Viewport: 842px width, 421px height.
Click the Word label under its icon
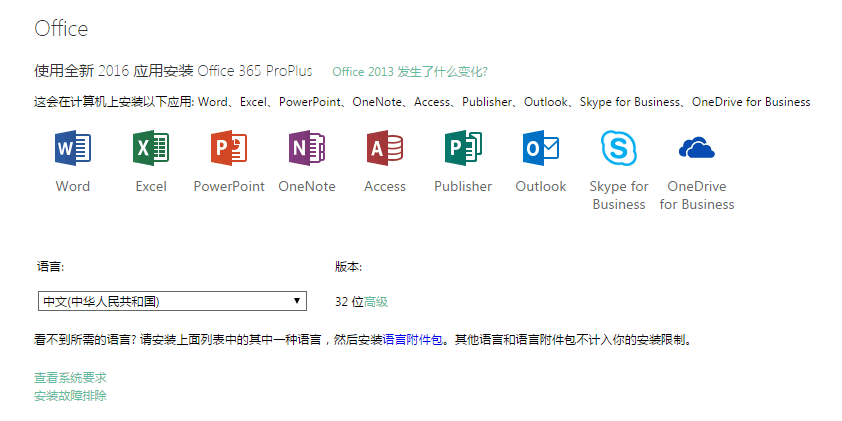click(x=72, y=186)
